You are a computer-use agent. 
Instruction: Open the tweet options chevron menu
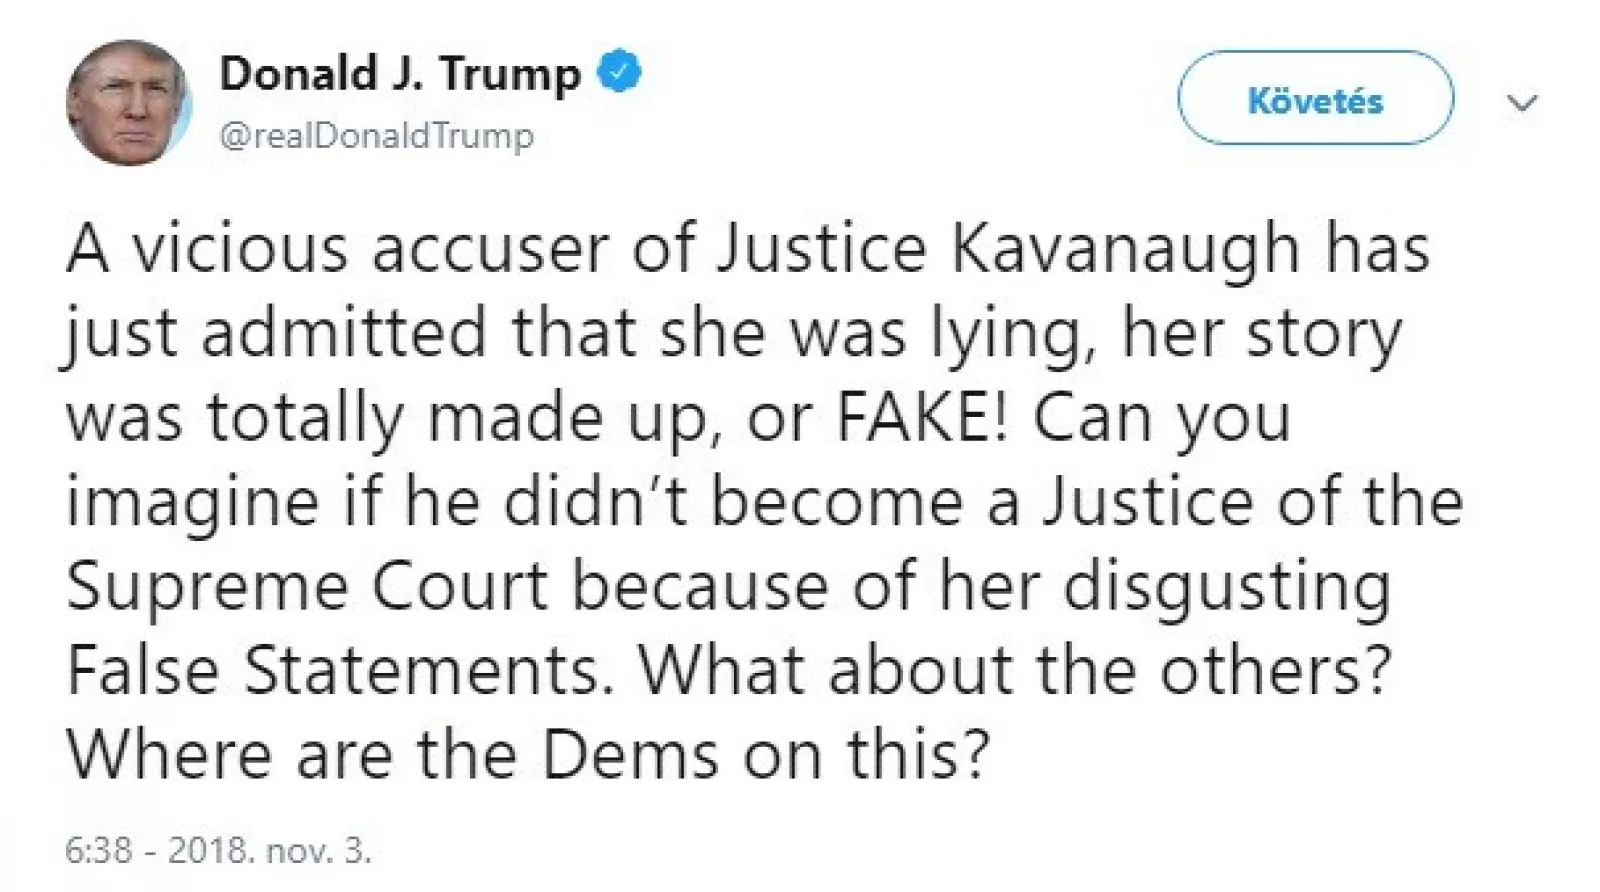[1521, 102]
